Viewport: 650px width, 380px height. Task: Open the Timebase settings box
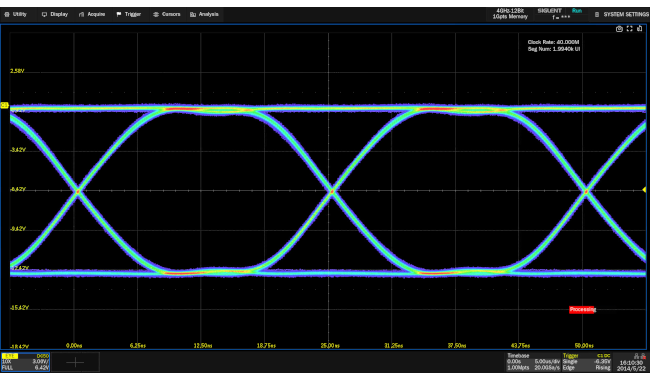point(533,362)
